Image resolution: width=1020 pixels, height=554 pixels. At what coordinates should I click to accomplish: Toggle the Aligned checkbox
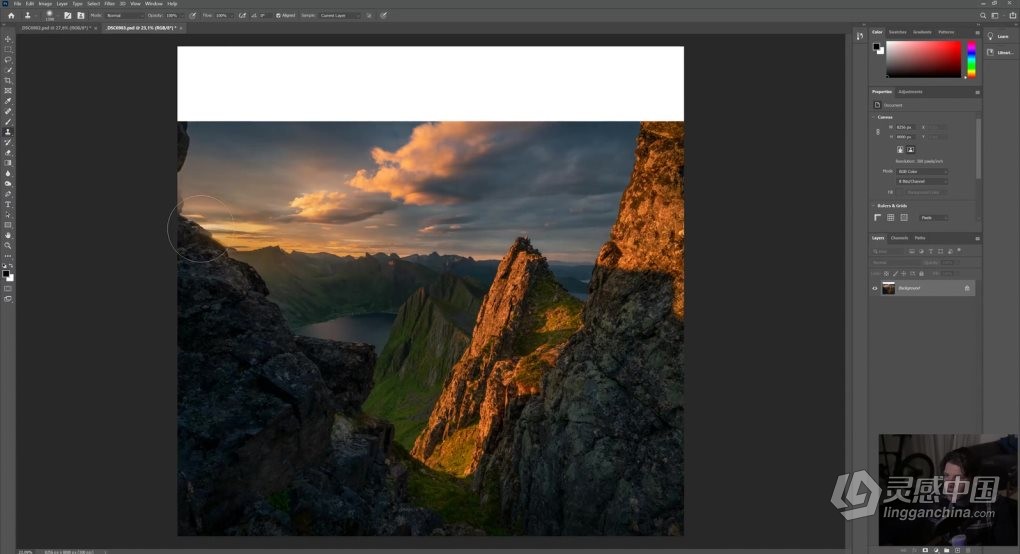coord(278,16)
